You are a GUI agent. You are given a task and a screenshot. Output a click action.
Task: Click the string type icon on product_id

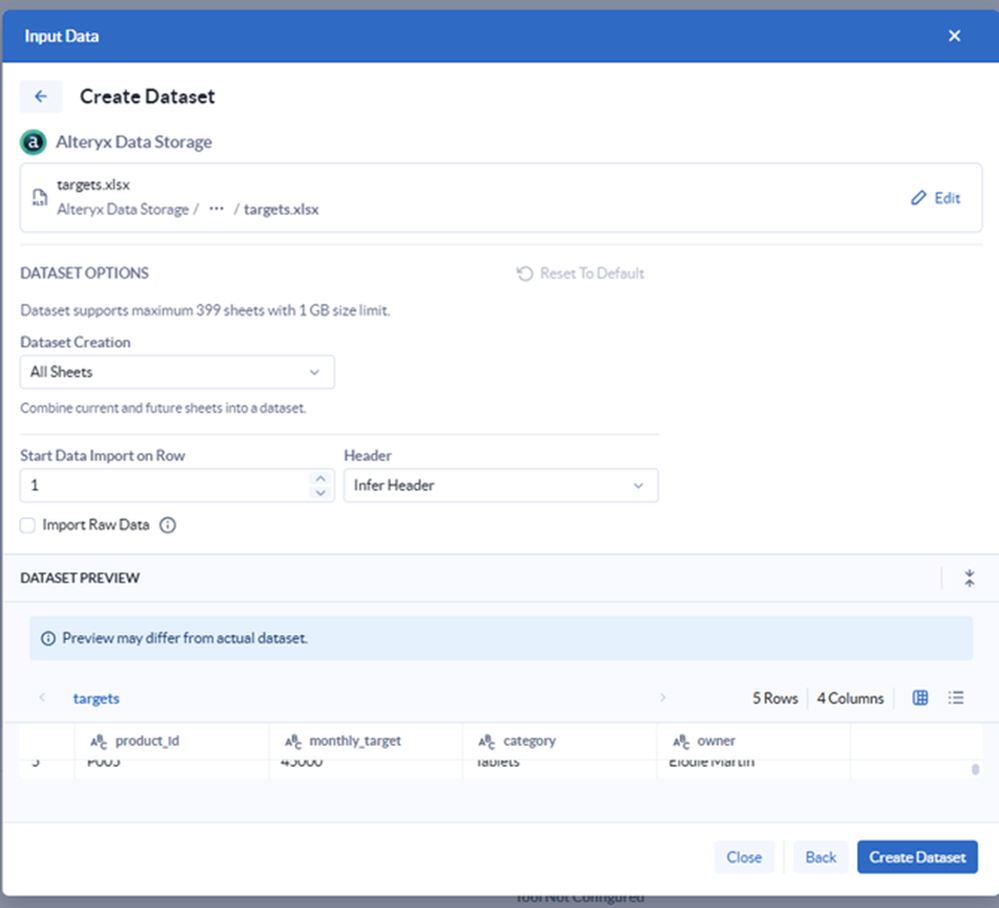[x=99, y=742]
